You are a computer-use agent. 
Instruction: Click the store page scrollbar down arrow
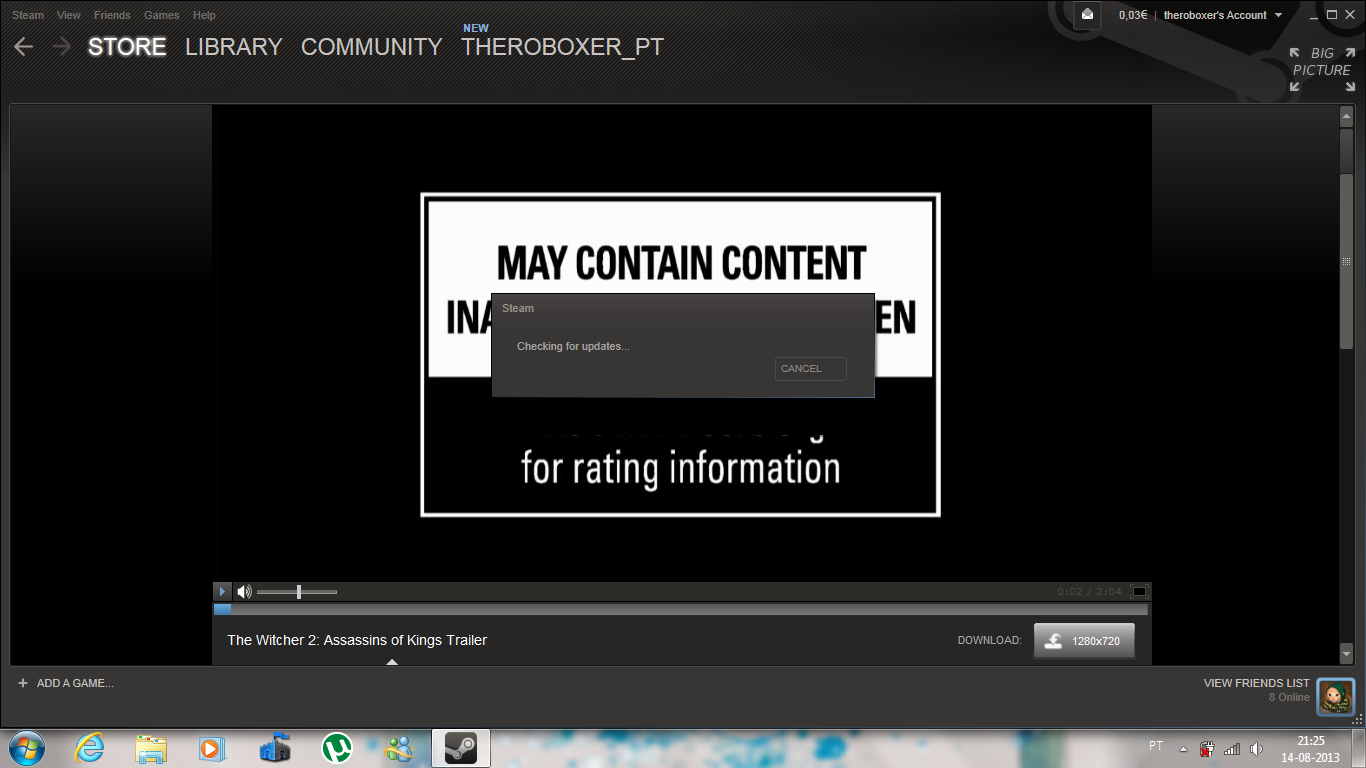coord(1346,654)
